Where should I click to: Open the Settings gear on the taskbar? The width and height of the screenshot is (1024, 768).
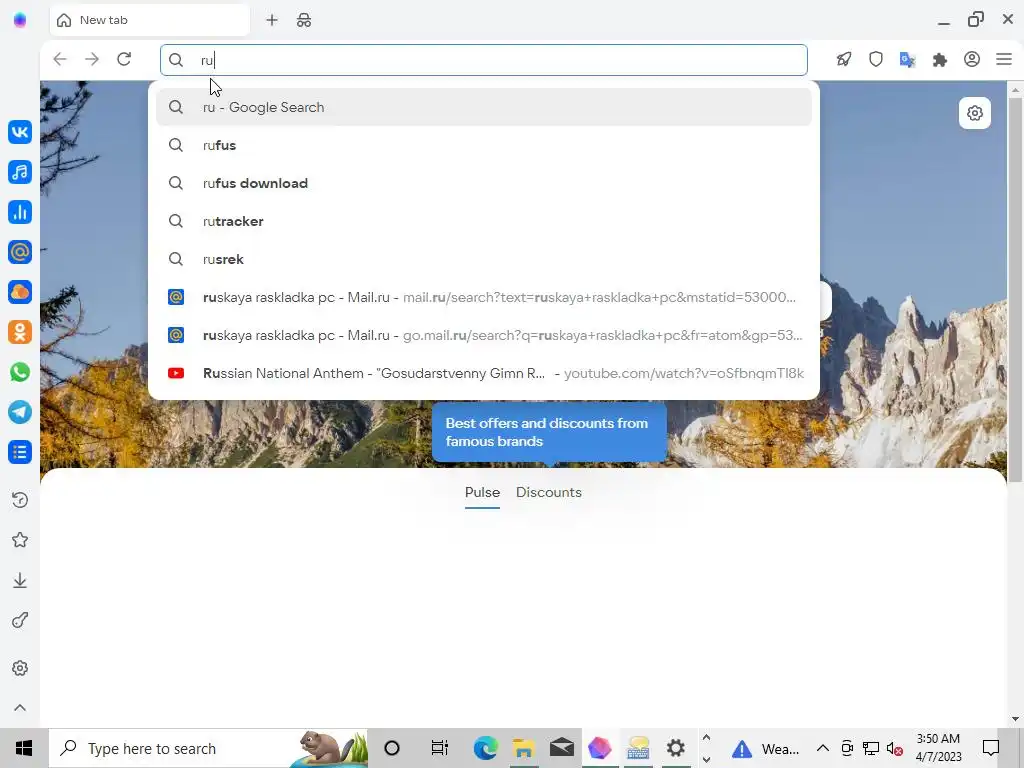coord(675,748)
